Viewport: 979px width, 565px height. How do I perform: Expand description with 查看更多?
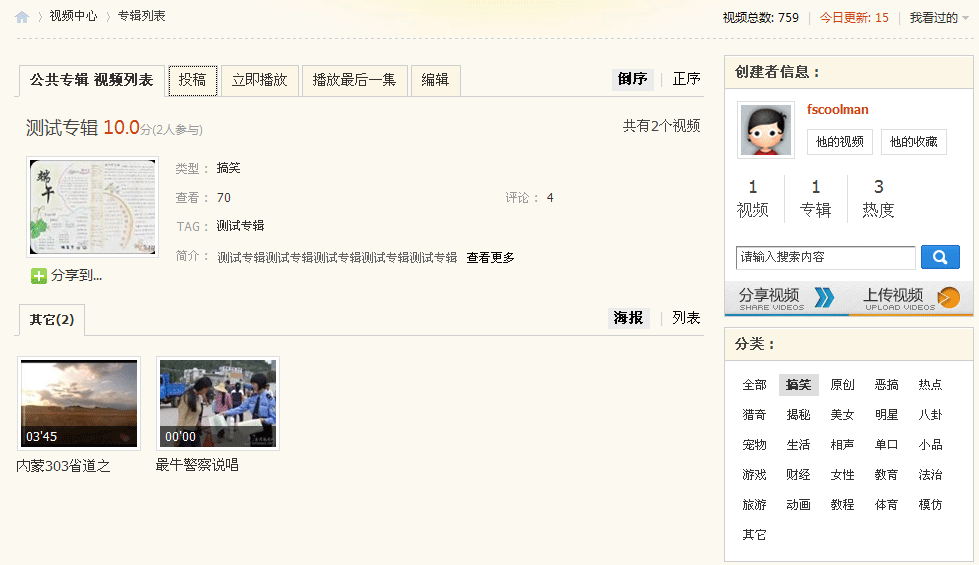[x=490, y=257]
